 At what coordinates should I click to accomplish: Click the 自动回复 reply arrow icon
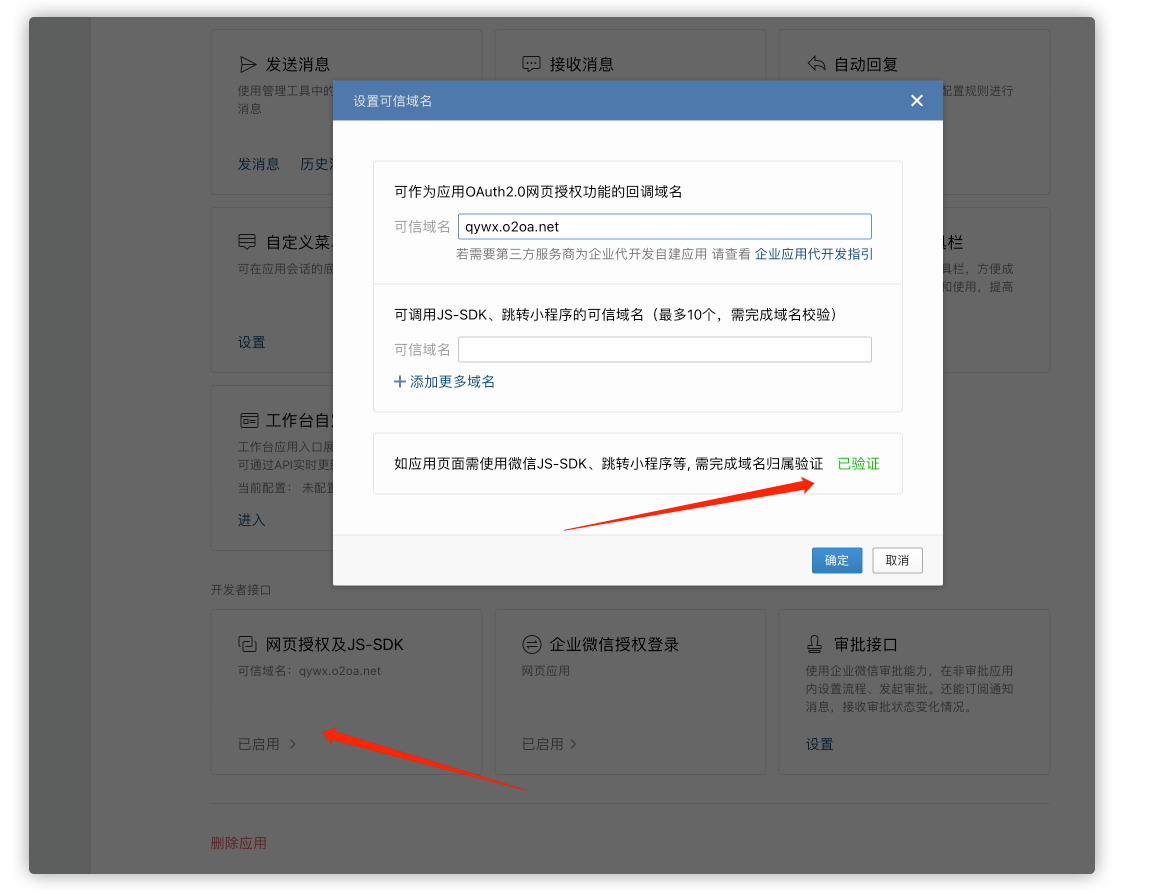[816, 65]
